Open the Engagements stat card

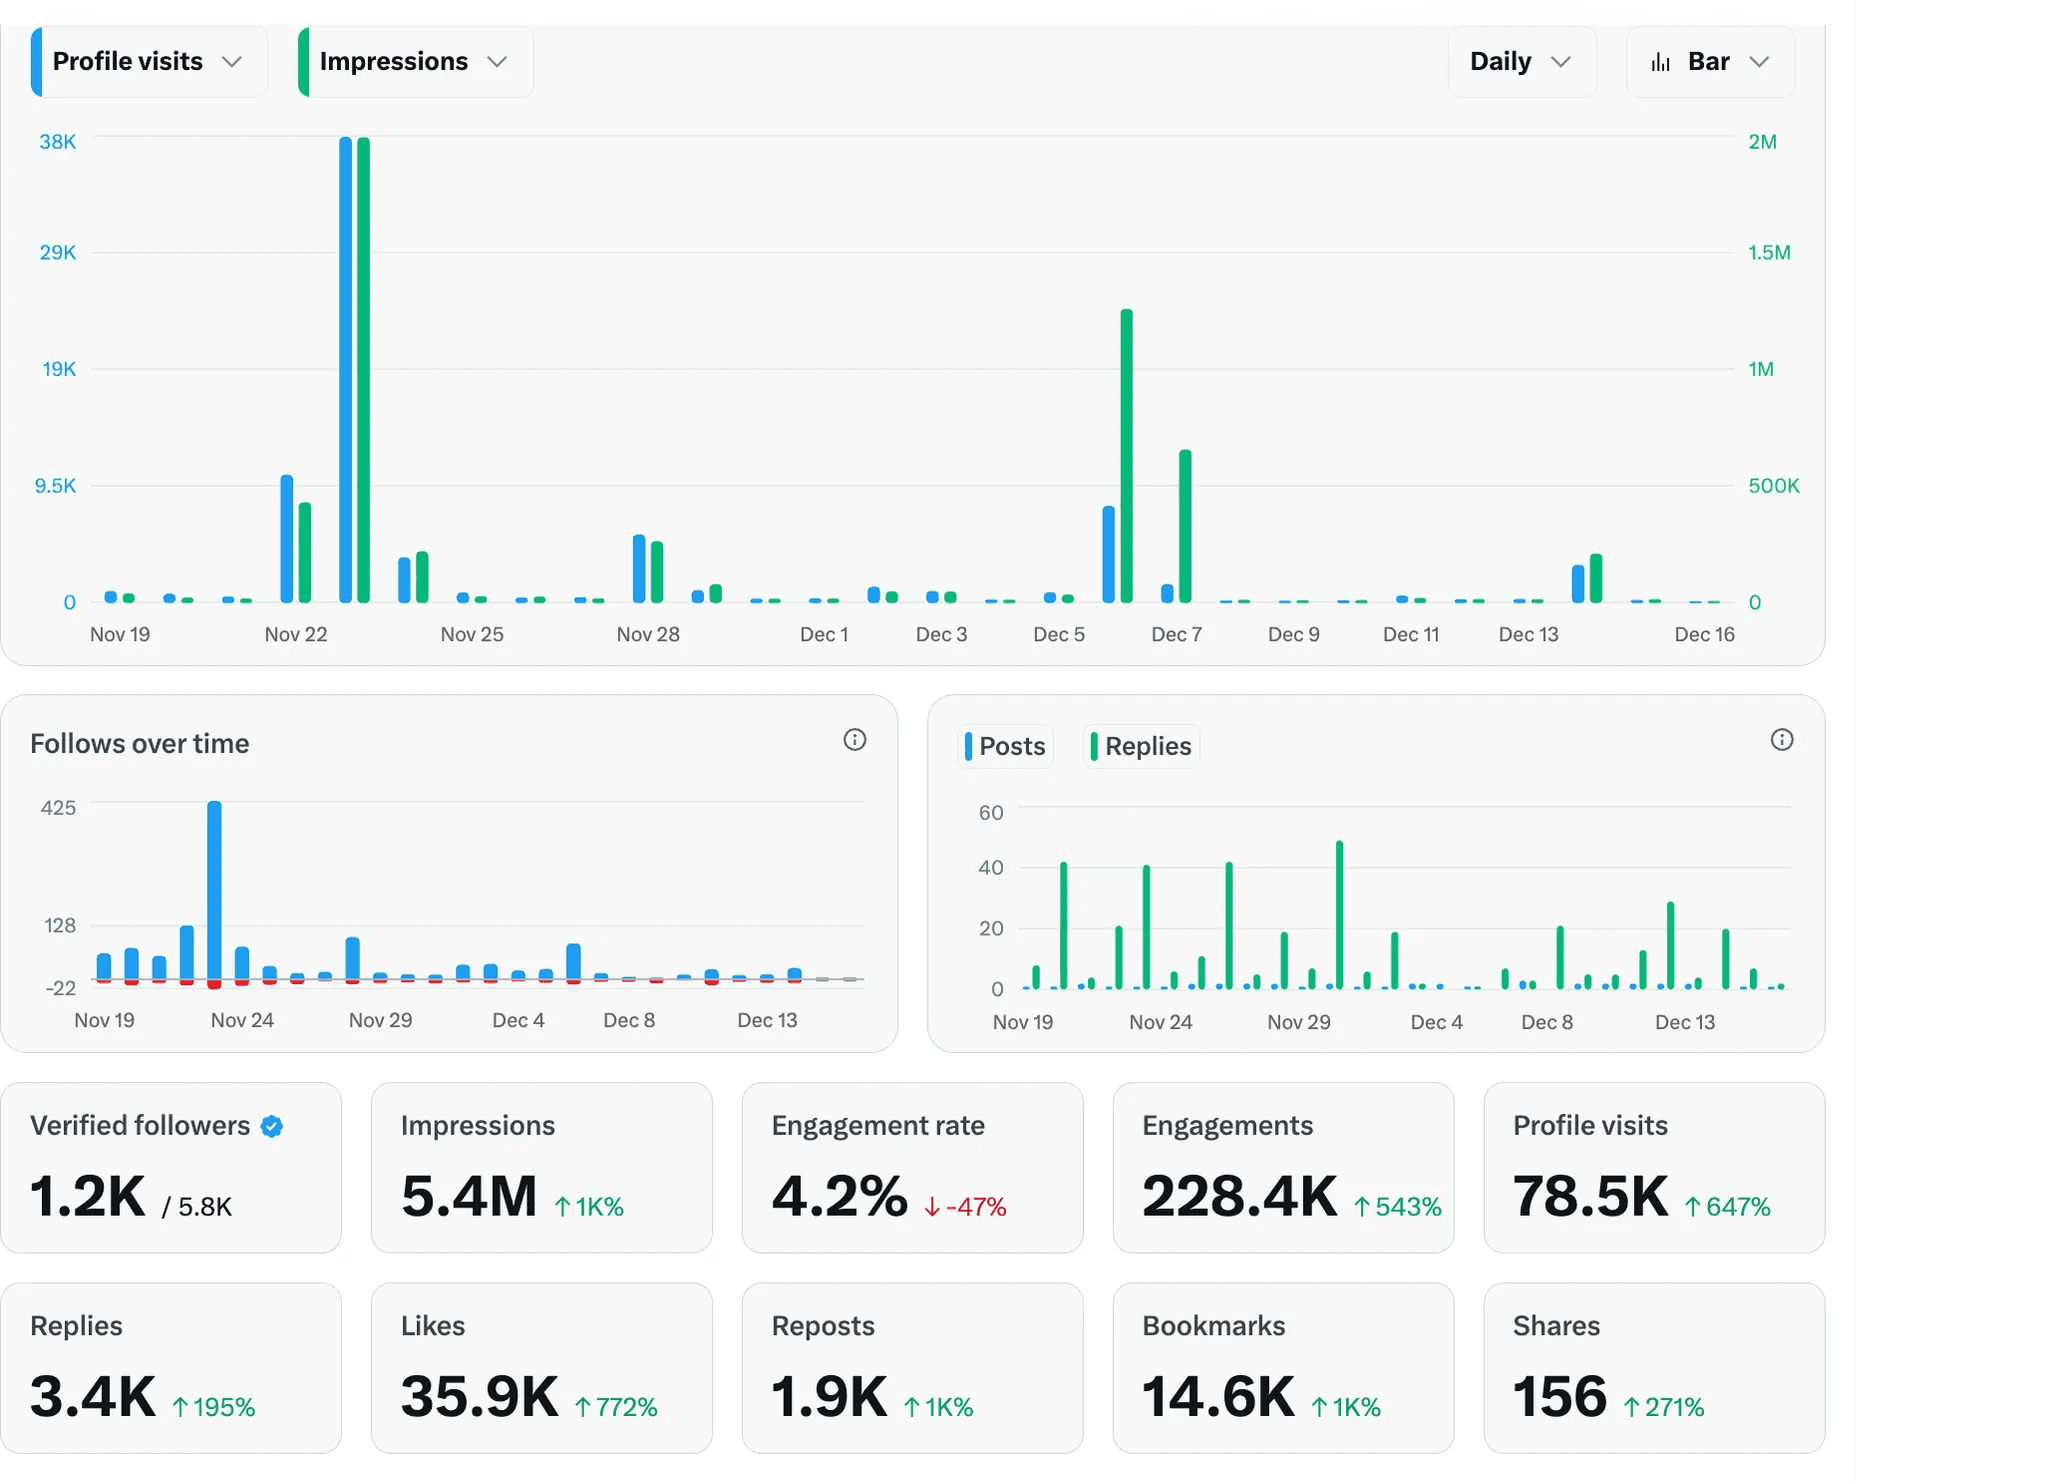pos(1283,1167)
